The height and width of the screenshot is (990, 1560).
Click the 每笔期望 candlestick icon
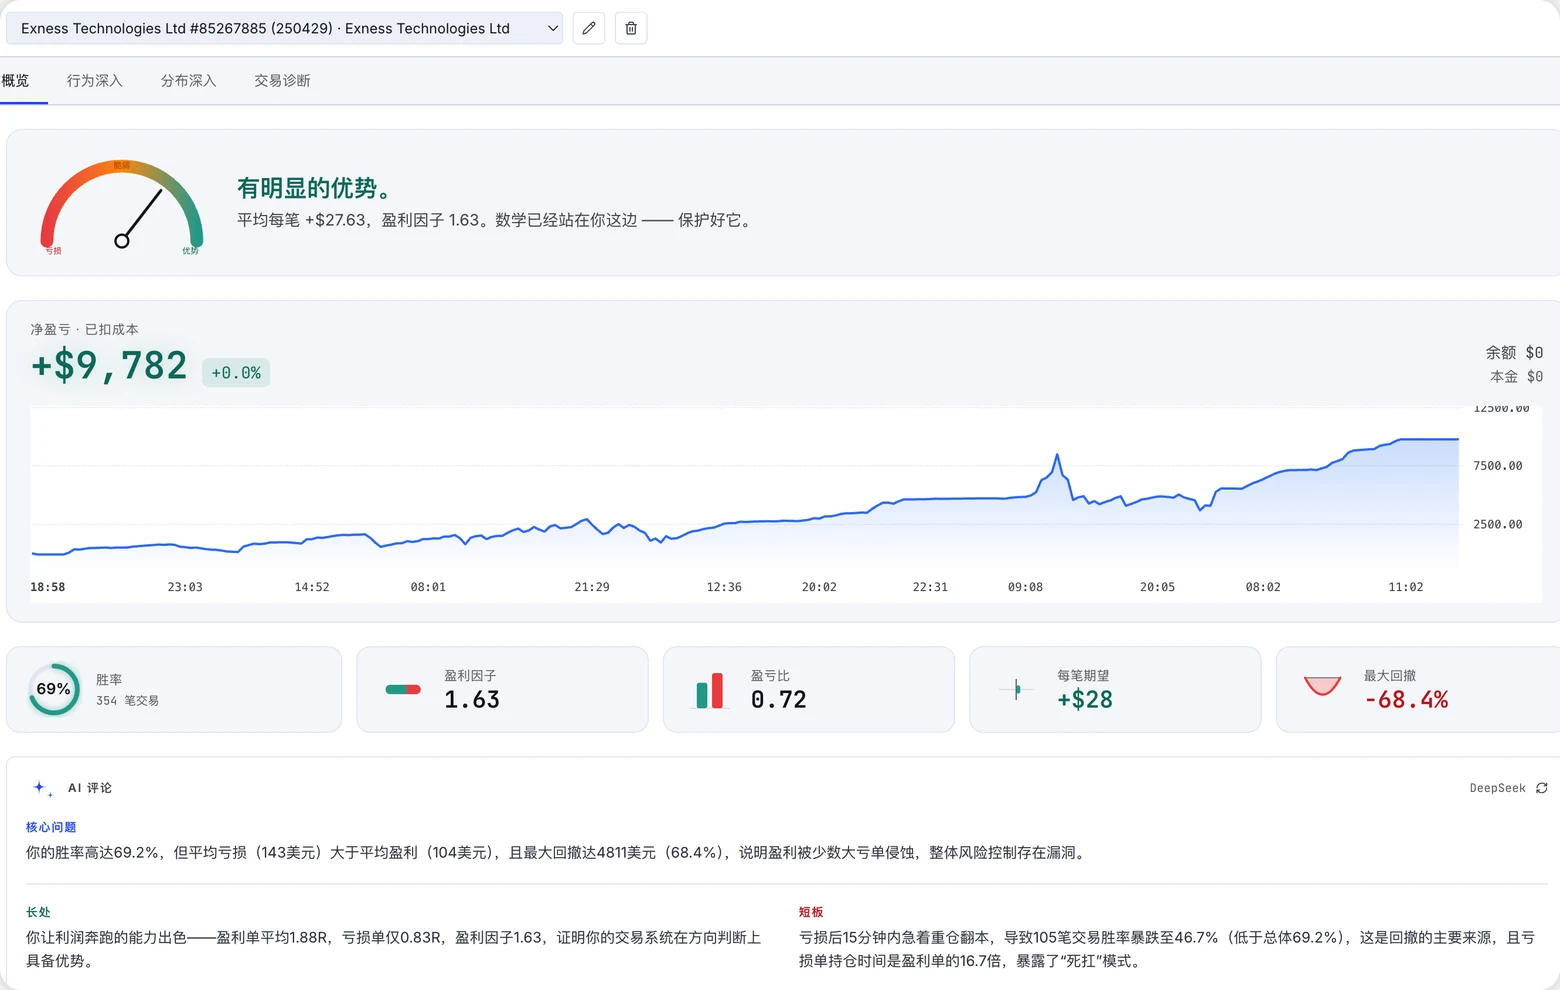1017,689
